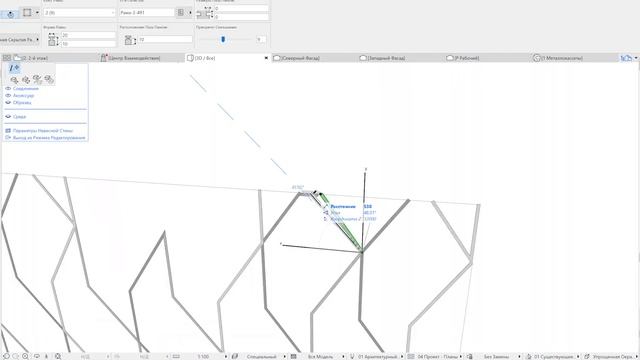Select the rectangular frame shape icon
This screenshot has width=640, height=360.
[27, 13]
